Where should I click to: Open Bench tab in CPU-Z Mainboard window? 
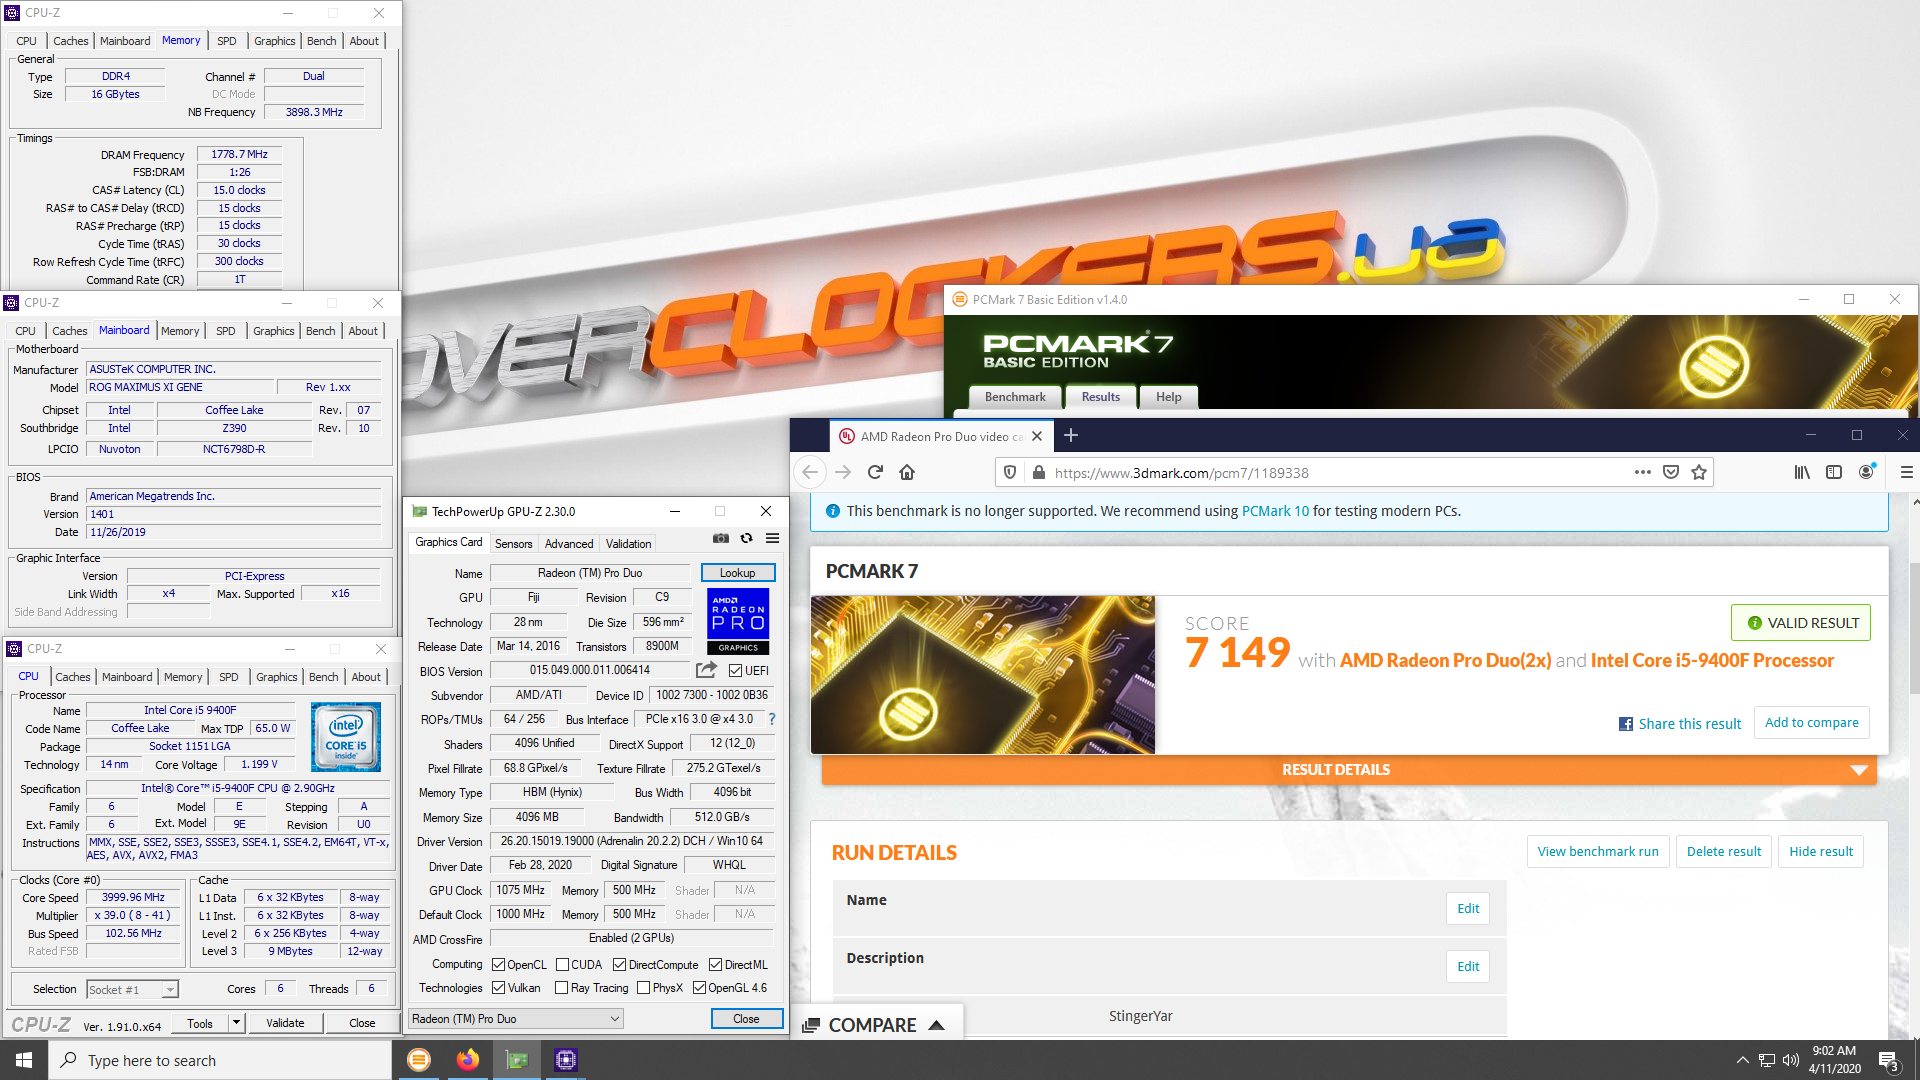tap(321, 331)
